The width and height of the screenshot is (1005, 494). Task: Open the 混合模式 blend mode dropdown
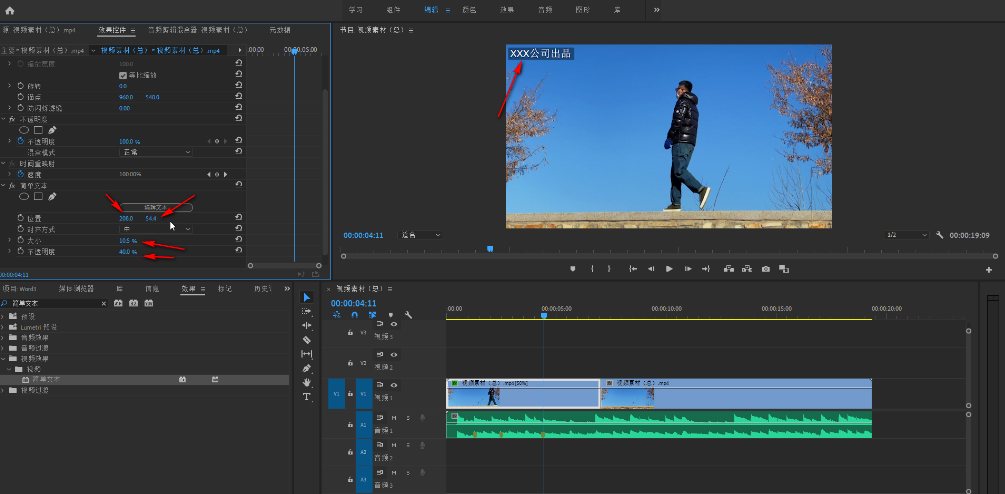tap(155, 152)
